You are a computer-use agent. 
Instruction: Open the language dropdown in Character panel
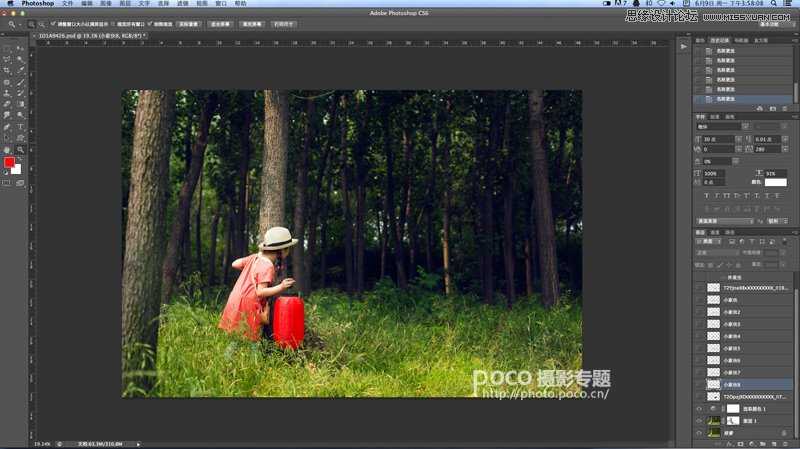coord(726,220)
